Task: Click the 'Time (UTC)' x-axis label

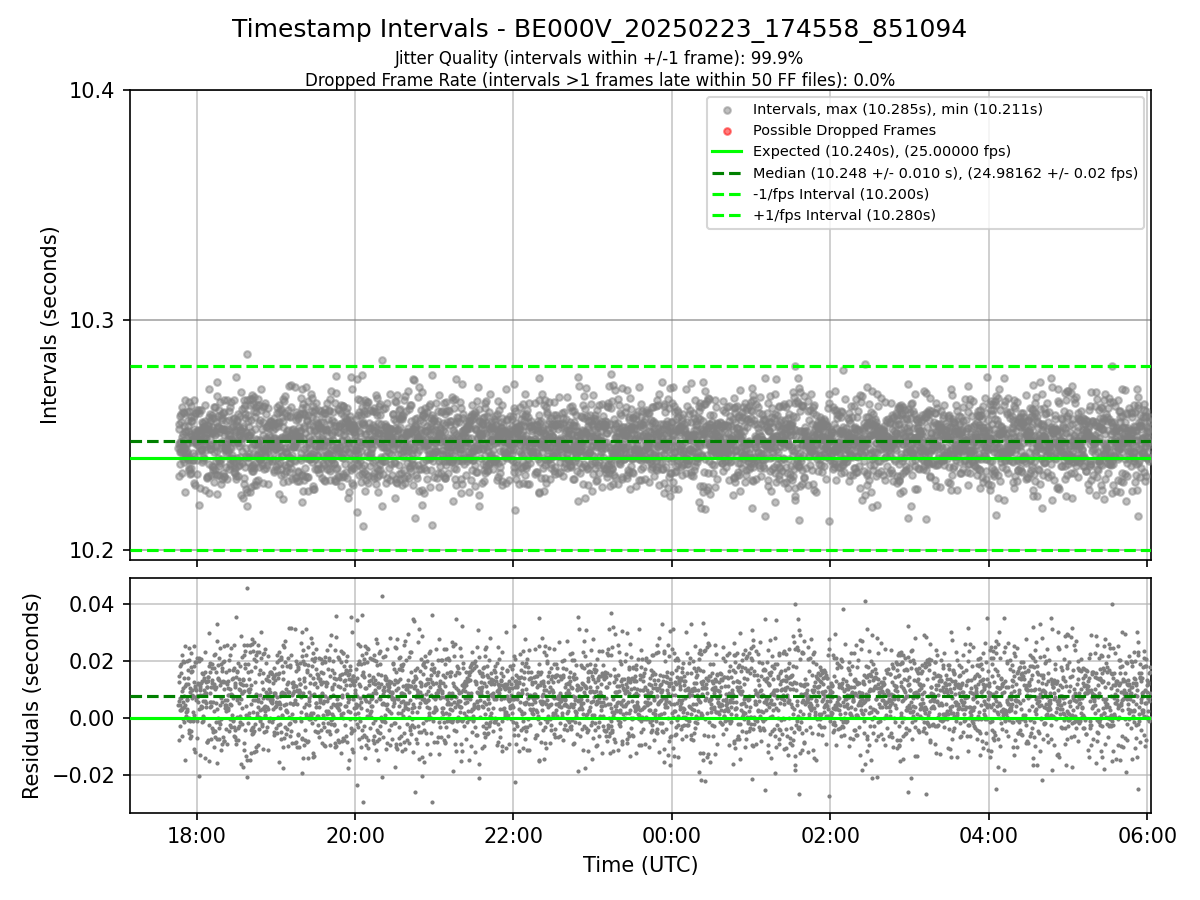Action: 640,865
